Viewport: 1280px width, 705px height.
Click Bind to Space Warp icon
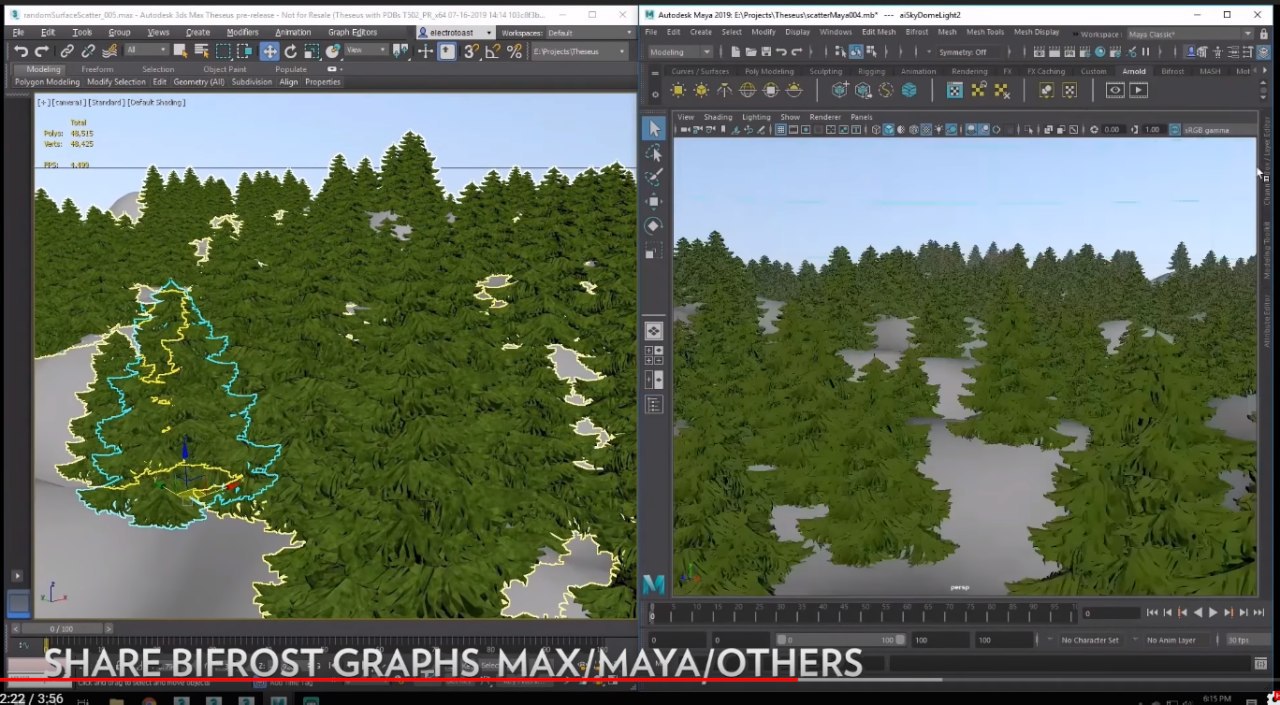[109, 52]
